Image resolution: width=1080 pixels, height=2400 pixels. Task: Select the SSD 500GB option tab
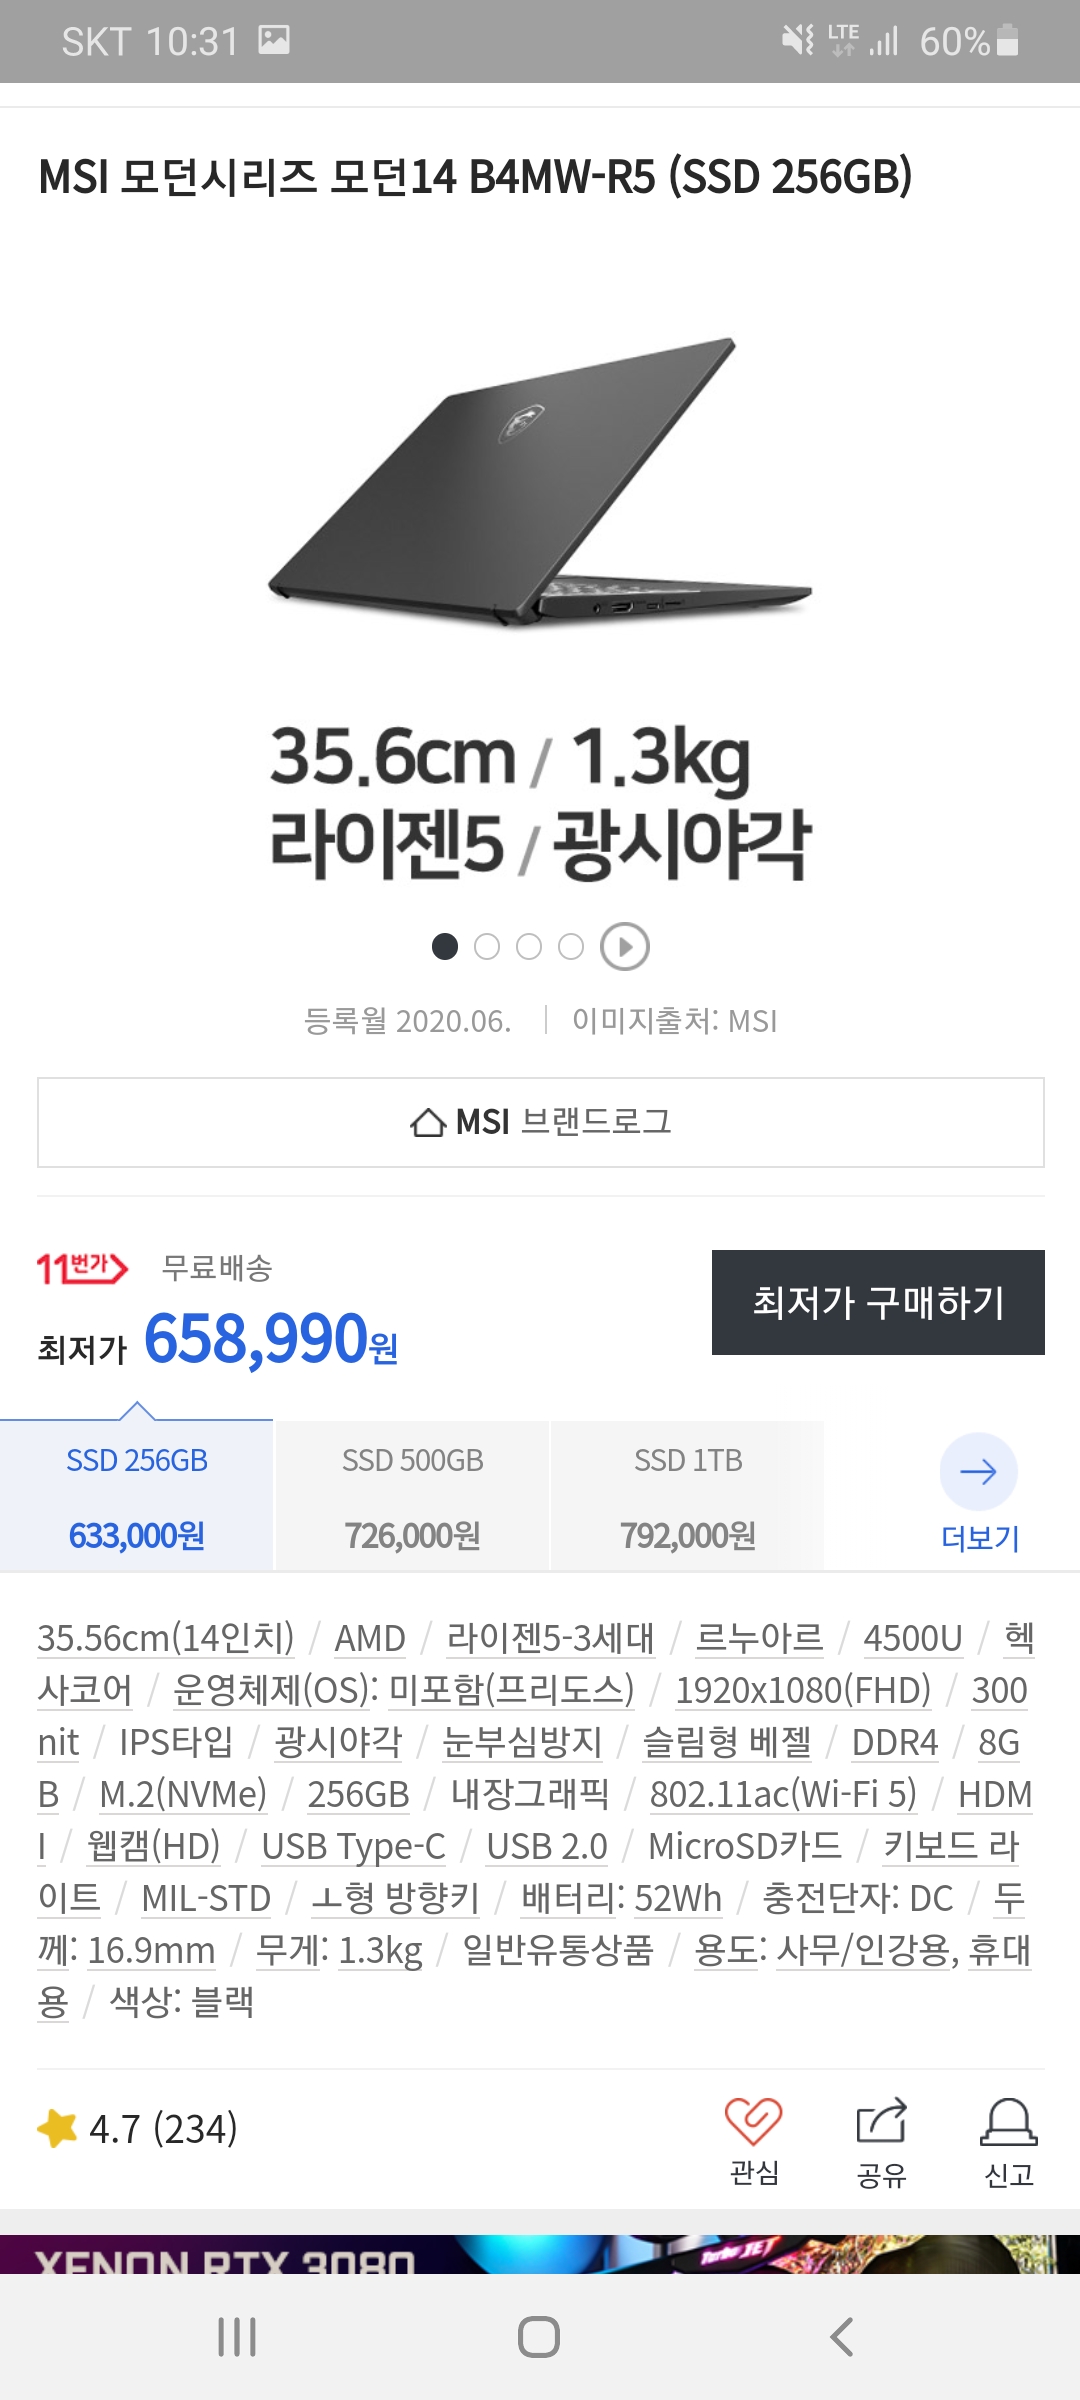412,1496
